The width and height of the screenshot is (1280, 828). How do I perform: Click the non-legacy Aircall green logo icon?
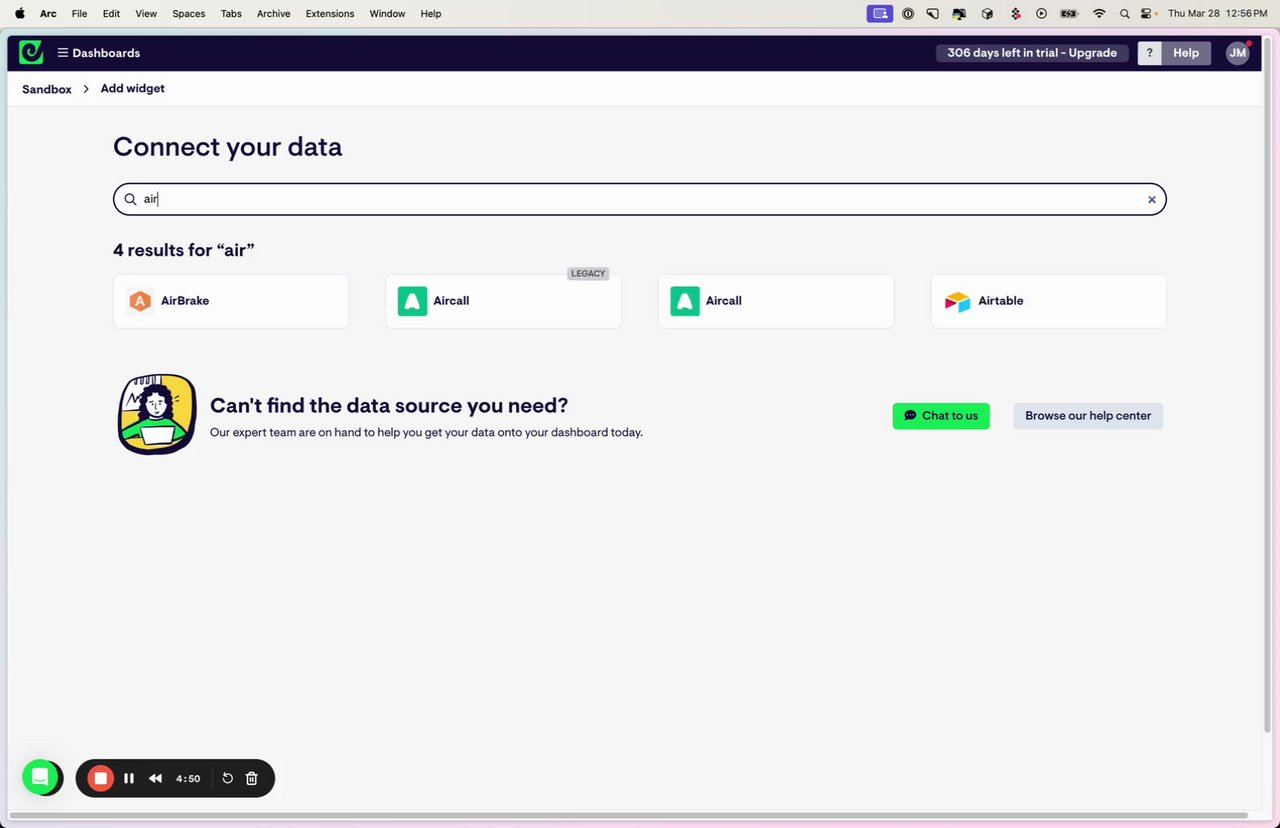[685, 301]
